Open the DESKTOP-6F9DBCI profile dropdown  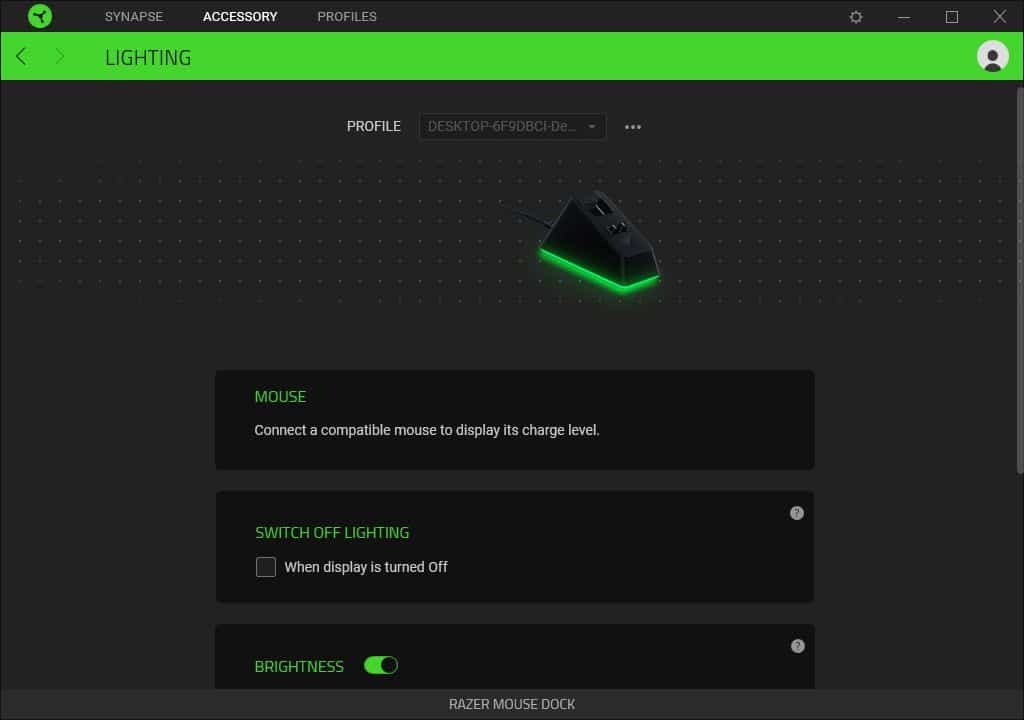pos(511,126)
